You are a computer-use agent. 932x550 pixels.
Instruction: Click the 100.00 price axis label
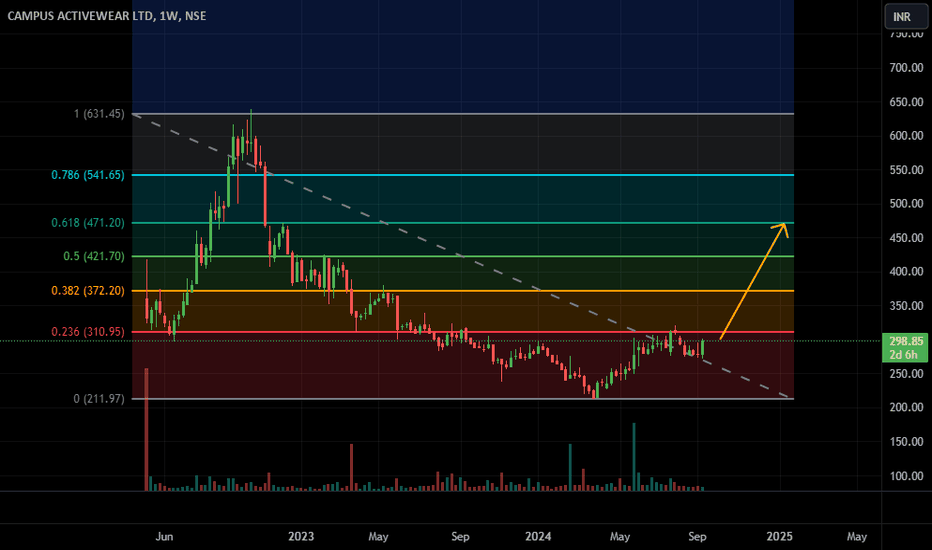(906, 476)
